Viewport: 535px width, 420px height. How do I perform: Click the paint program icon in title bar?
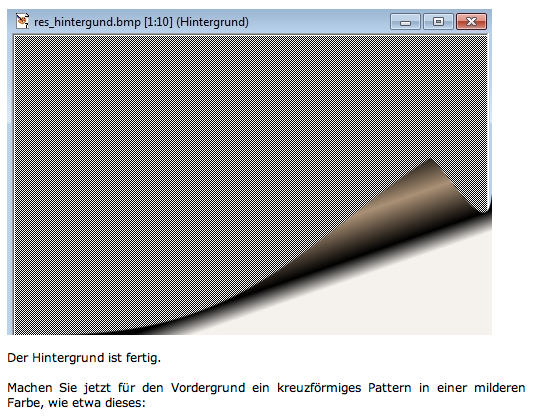click(x=22, y=21)
